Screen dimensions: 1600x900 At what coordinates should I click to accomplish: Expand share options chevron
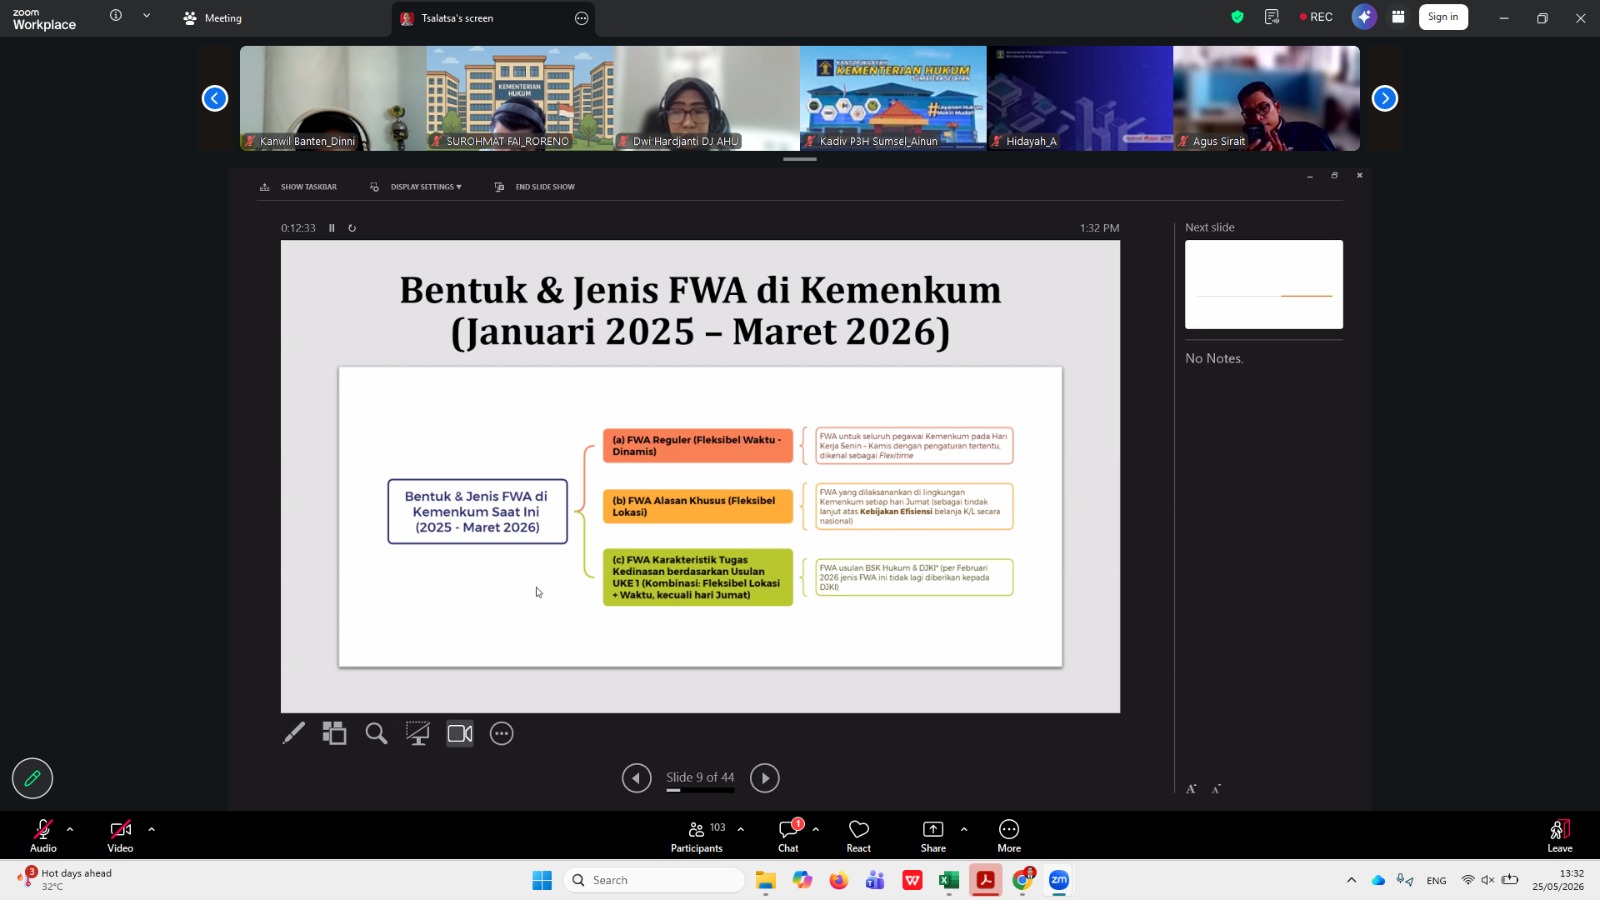click(x=964, y=829)
